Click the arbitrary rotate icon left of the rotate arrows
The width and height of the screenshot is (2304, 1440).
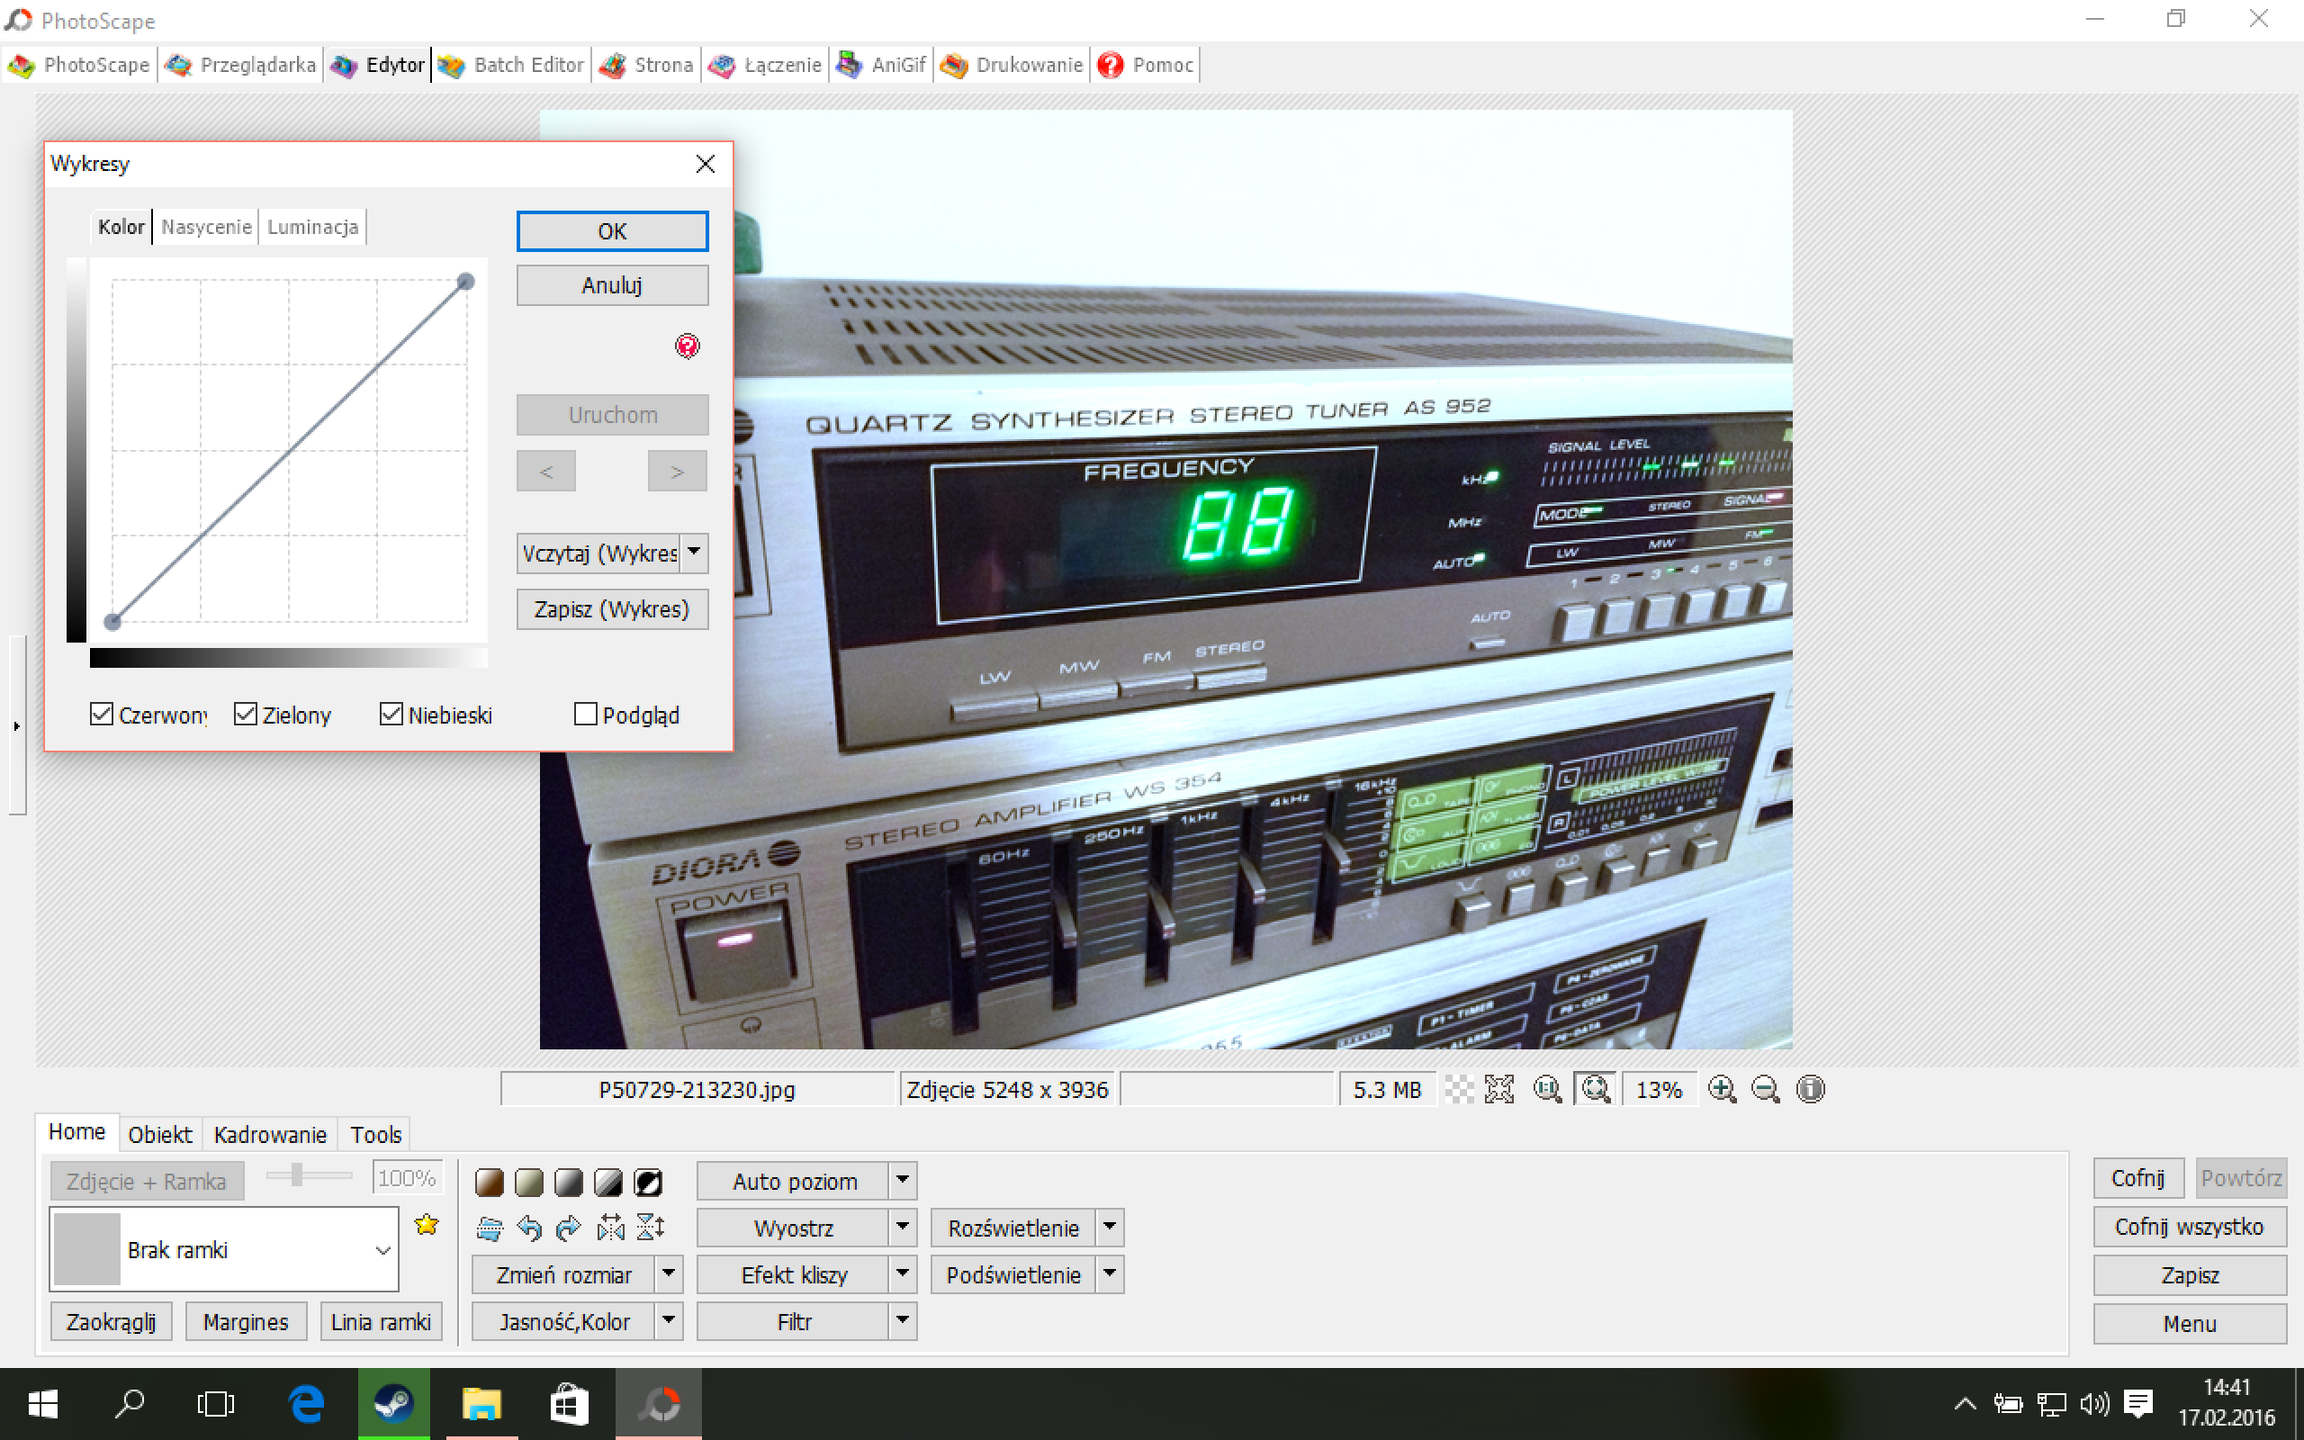click(x=489, y=1228)
